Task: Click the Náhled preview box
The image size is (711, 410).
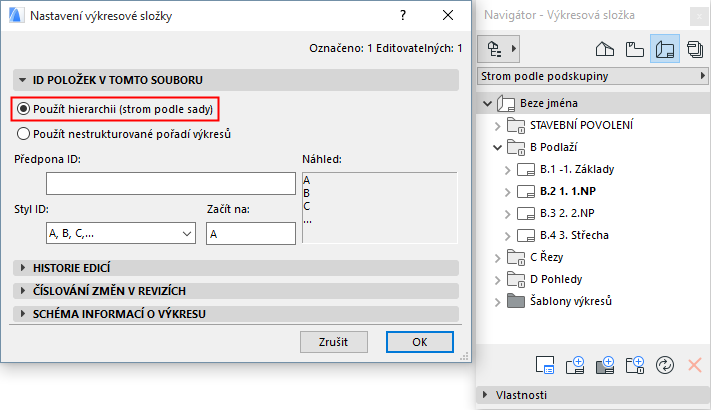Action: [x=380, y=208]
